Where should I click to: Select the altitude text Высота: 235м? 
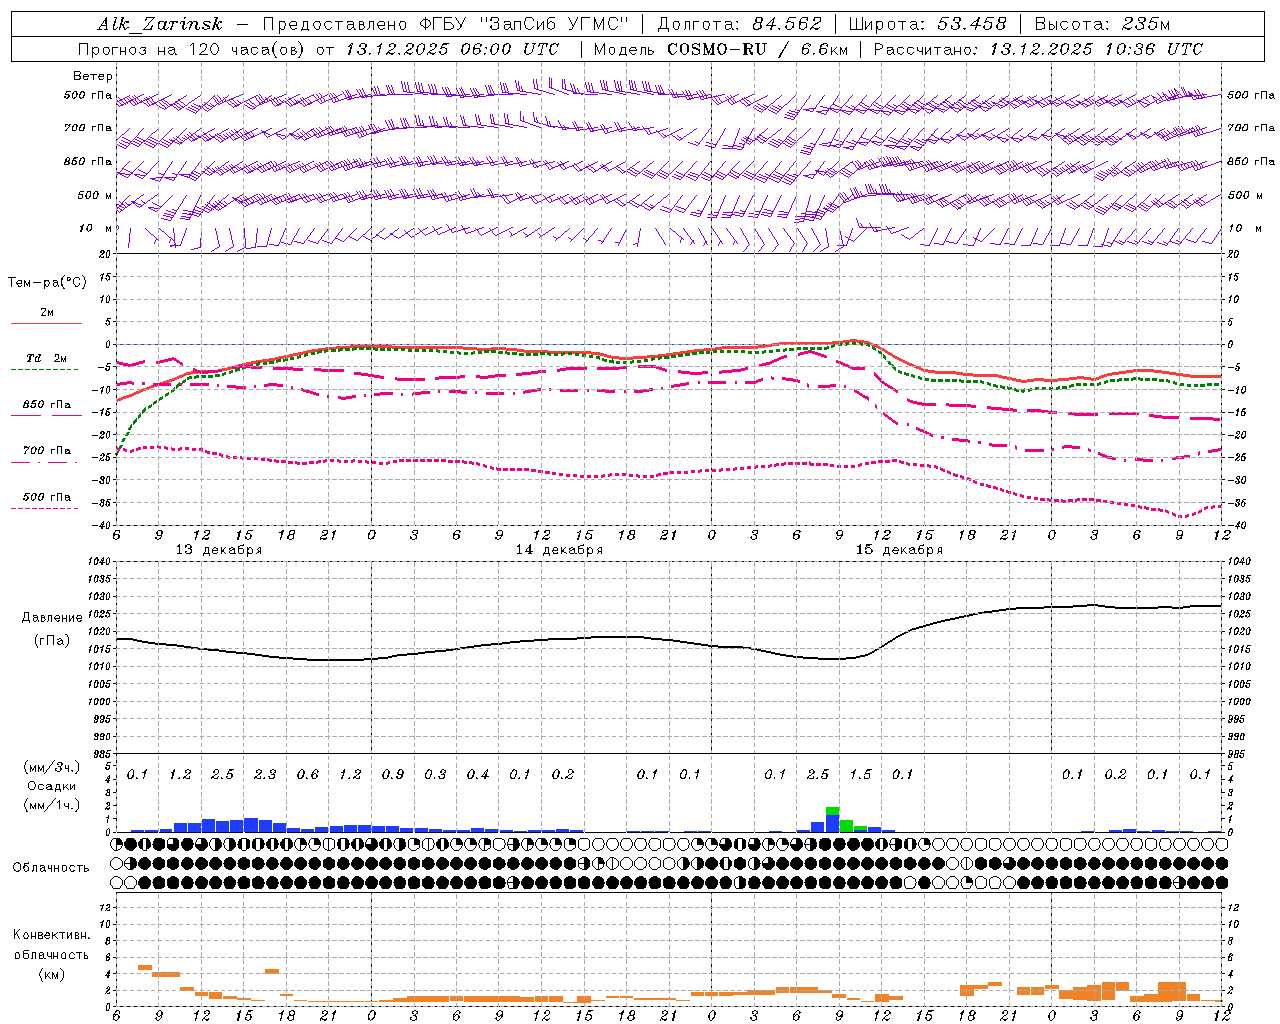1102,24
